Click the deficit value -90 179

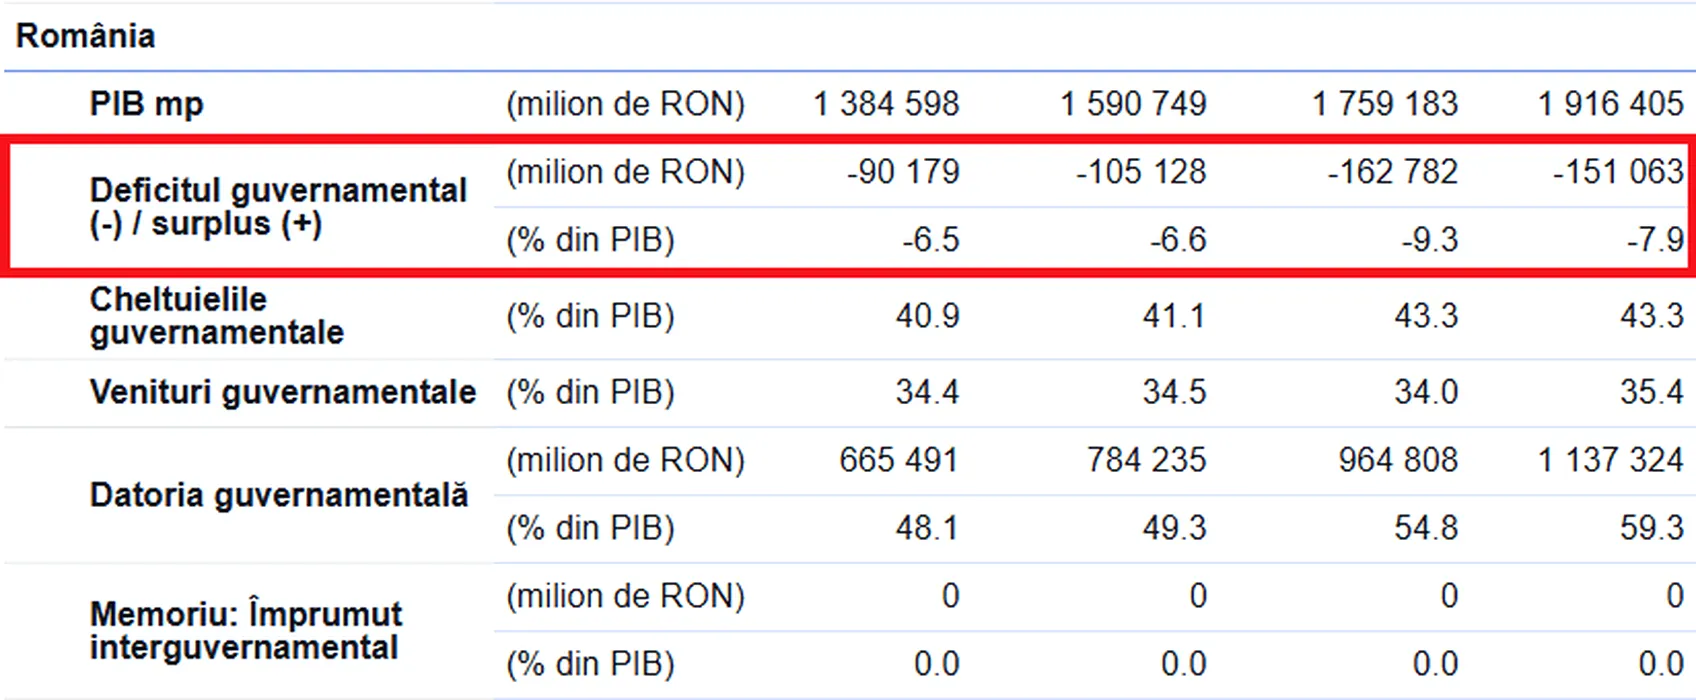(x=903, y=172)
